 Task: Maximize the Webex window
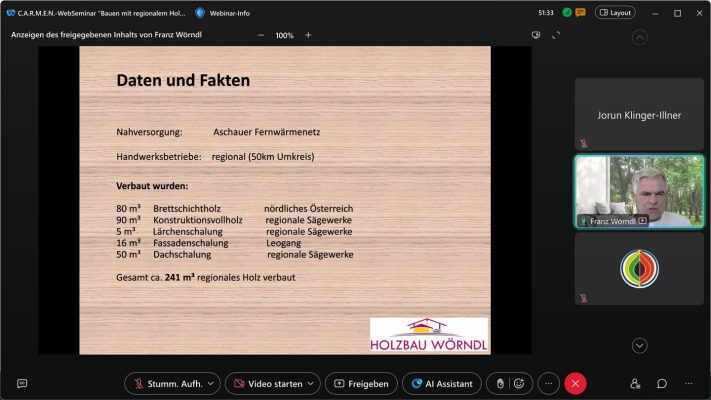pyautogui.click(x=677, y=14)
